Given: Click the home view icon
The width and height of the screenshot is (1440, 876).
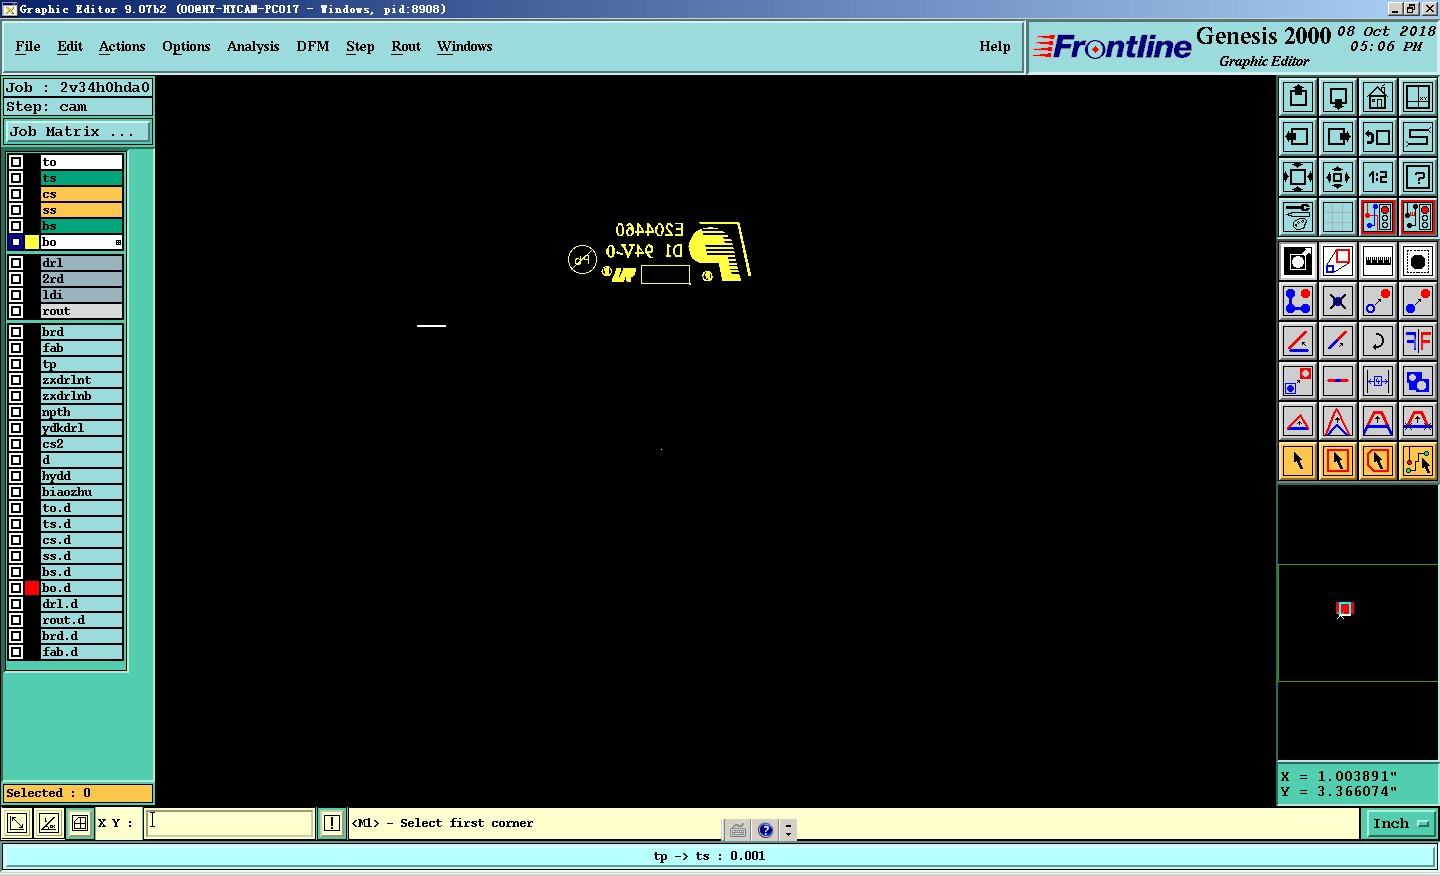Looking at the screenshot, I should 1378,97.
